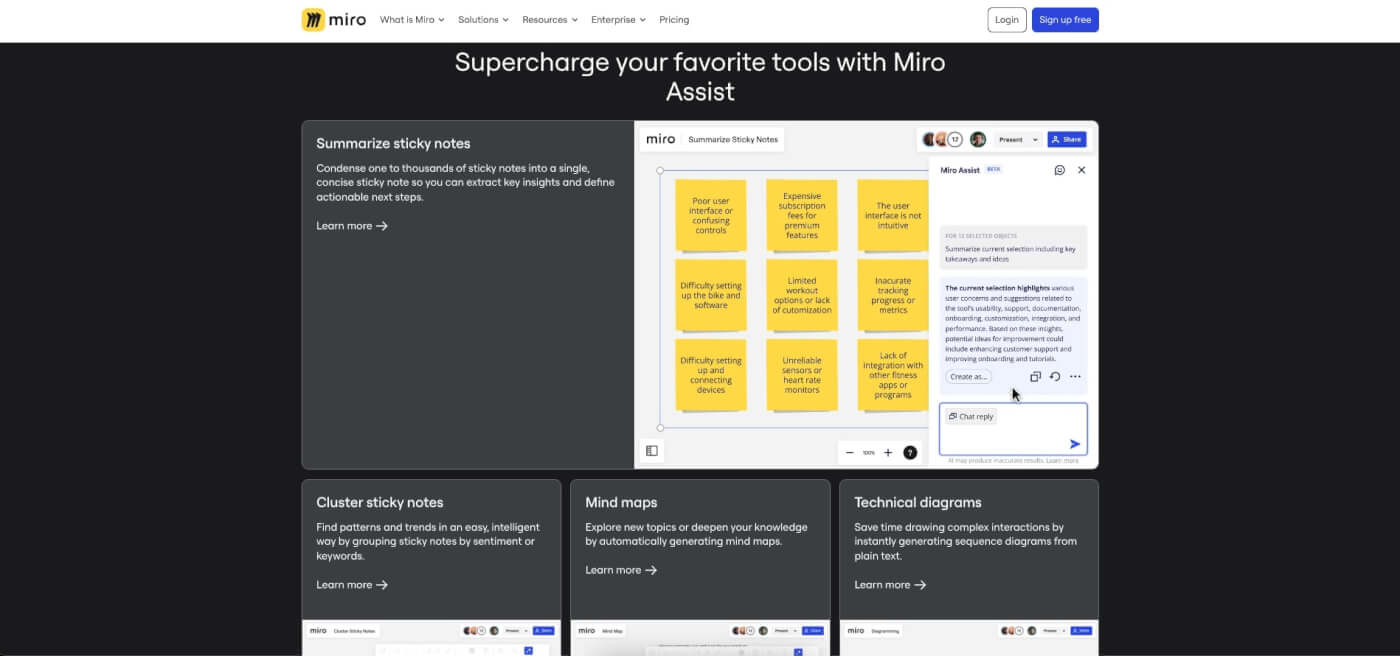Click the regenerate icon in Miro Assist response
Viewport: 1400px width, 656px height.
1055,377
